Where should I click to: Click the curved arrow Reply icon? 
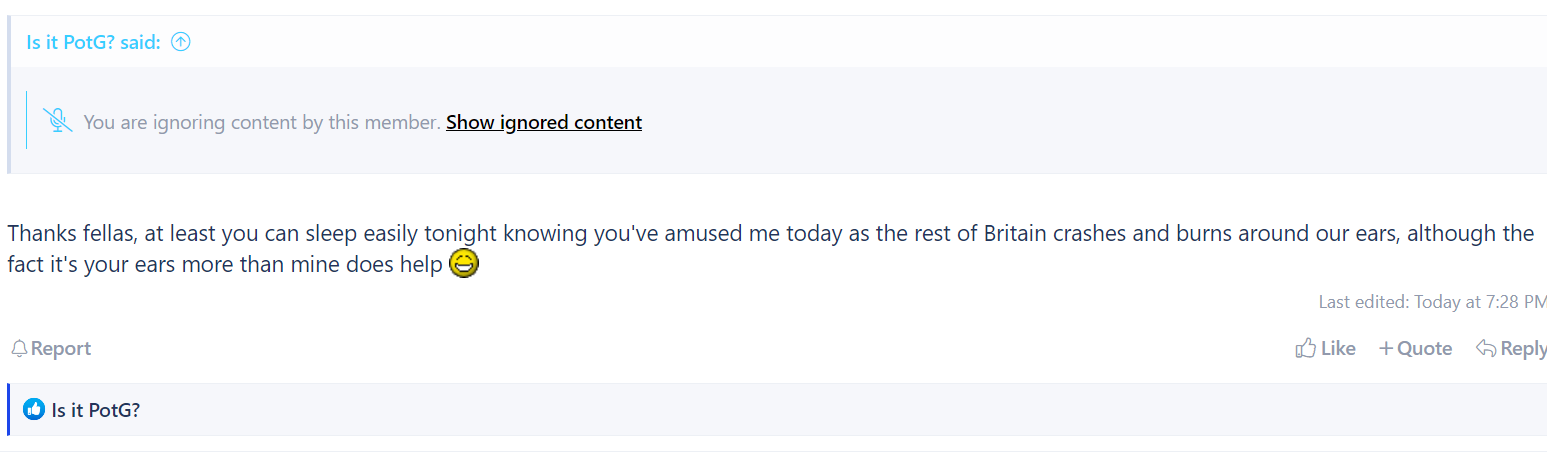point(1486,348)
